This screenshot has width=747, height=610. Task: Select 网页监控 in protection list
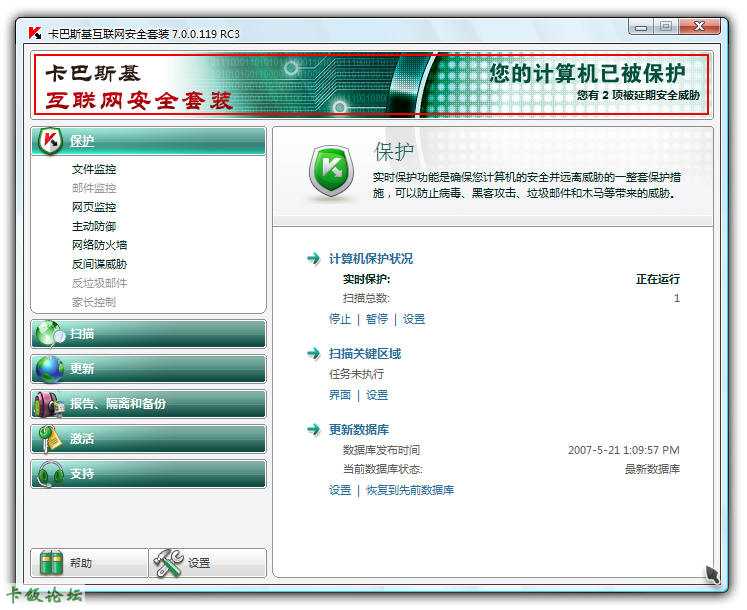click(94, 207)
